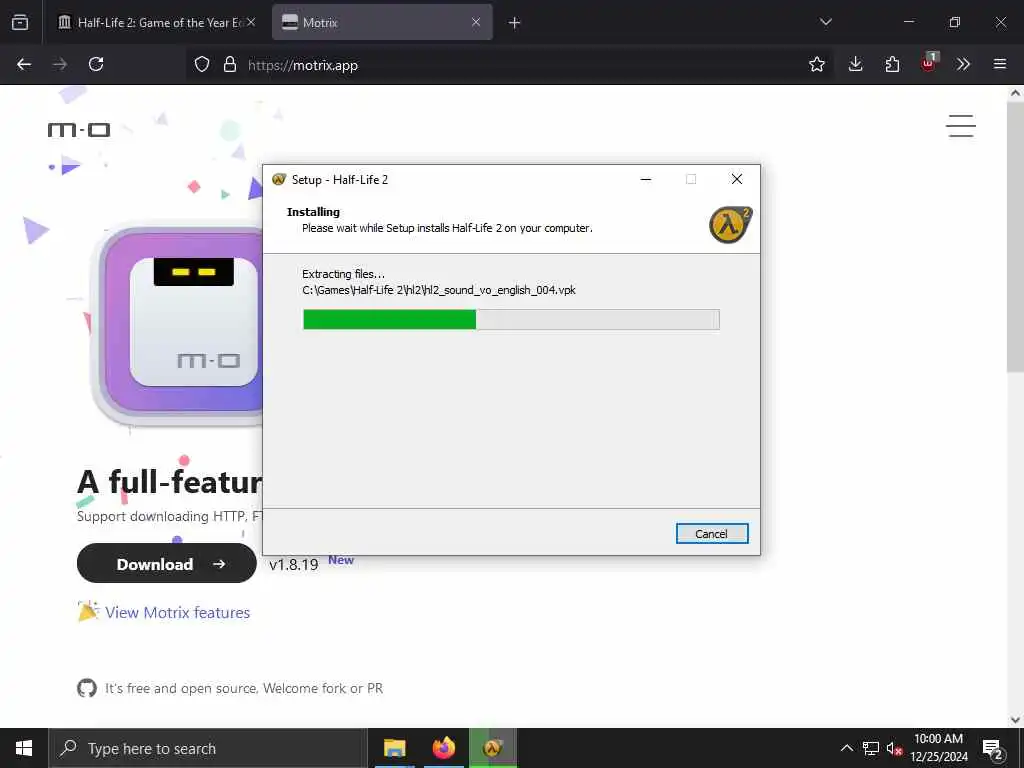Screen dimensions: 1024x768
Task: Switch to the Half-Life 2 Game of the Year tab
Action: (x=154, y=23)
